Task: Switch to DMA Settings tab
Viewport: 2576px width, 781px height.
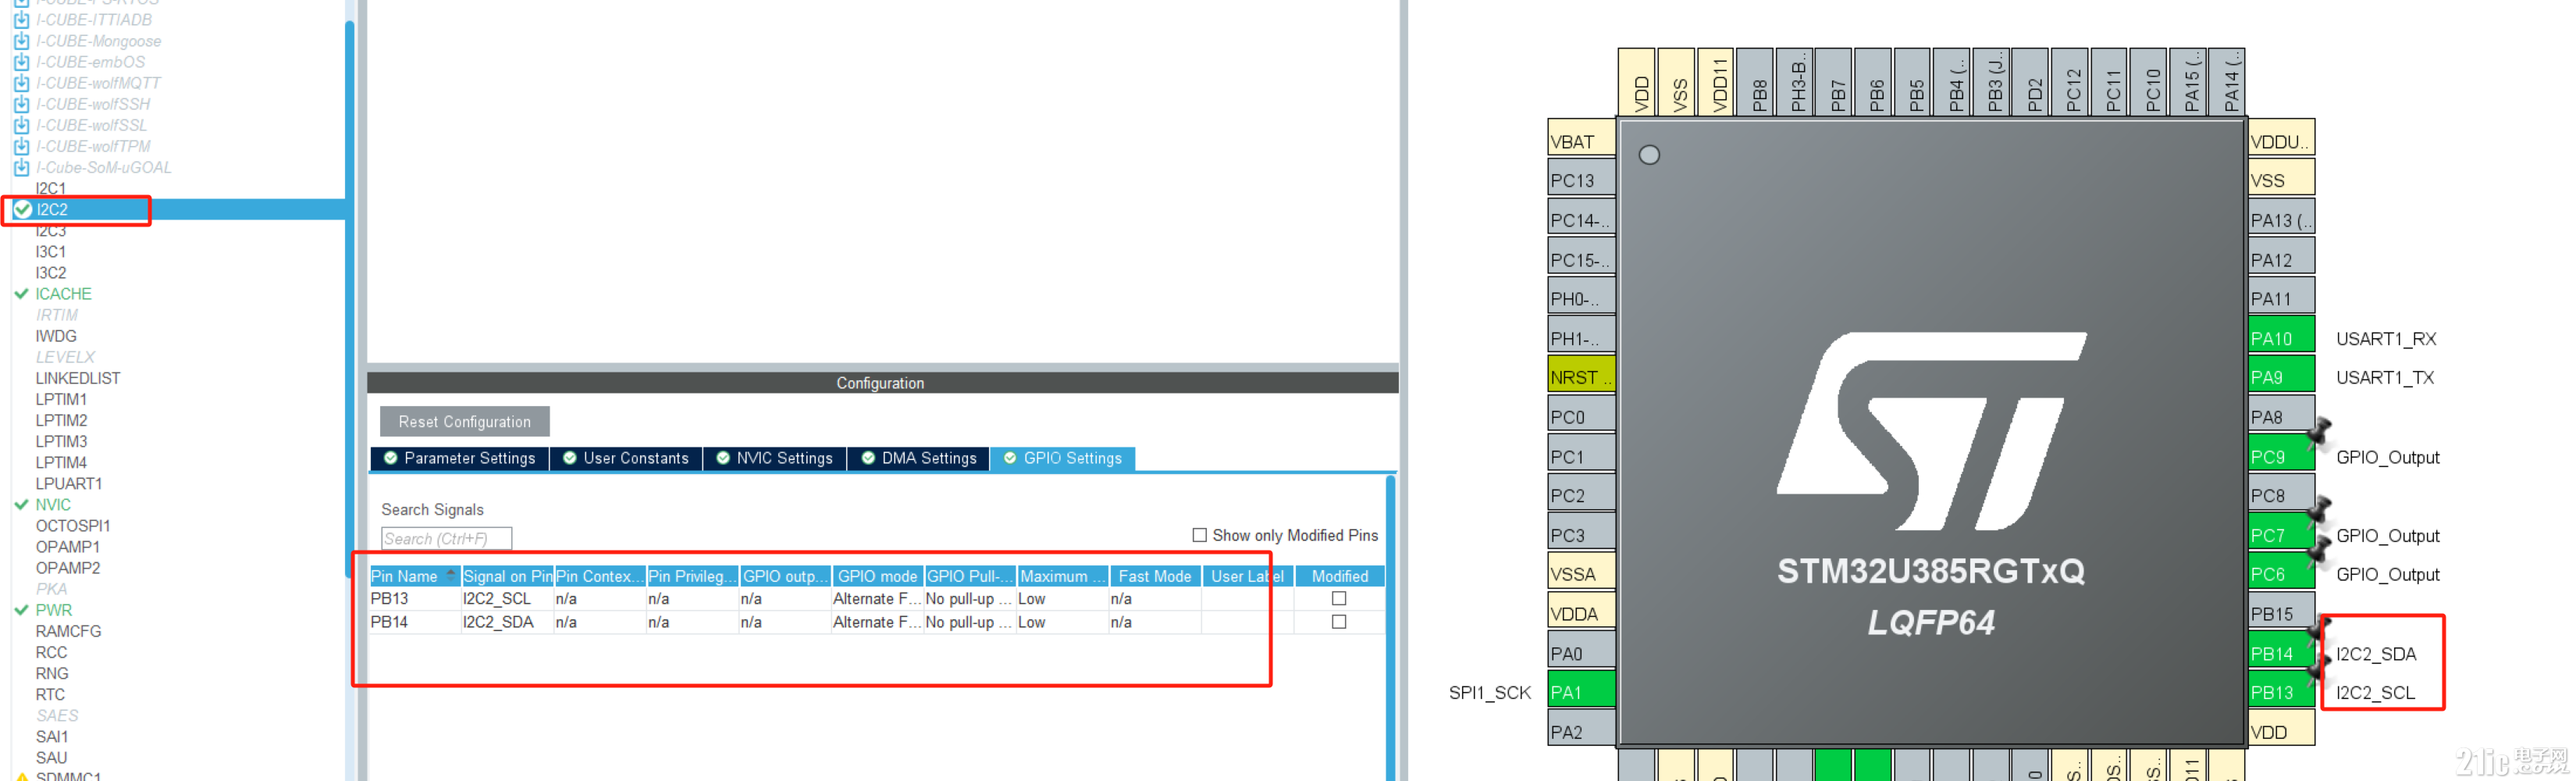Action: coord(919,458)
